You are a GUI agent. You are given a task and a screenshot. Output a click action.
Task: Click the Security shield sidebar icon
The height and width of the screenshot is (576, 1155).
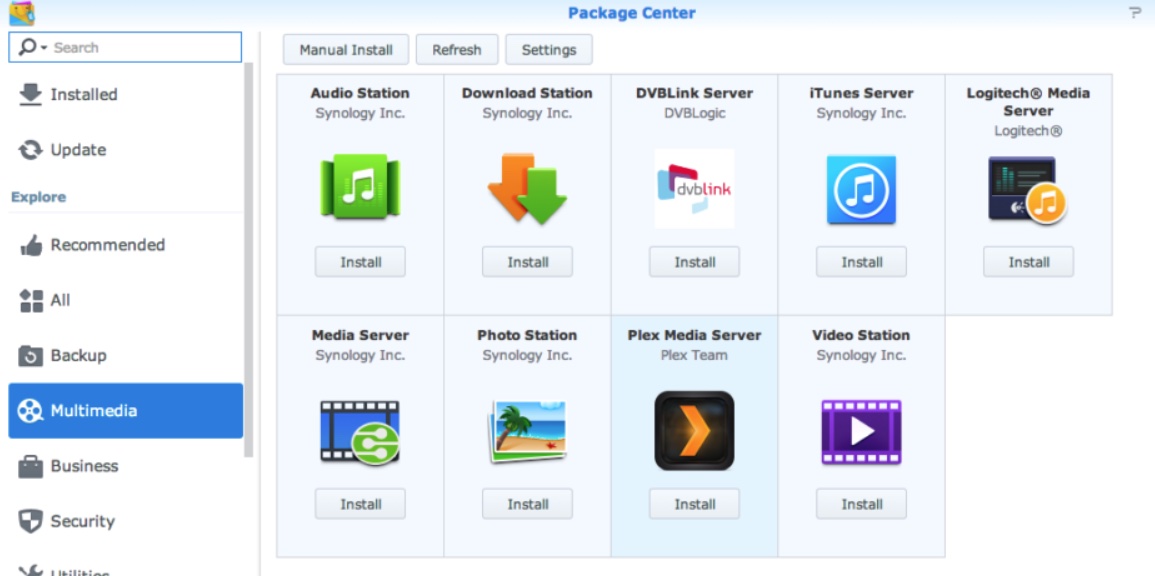point(30,521)
